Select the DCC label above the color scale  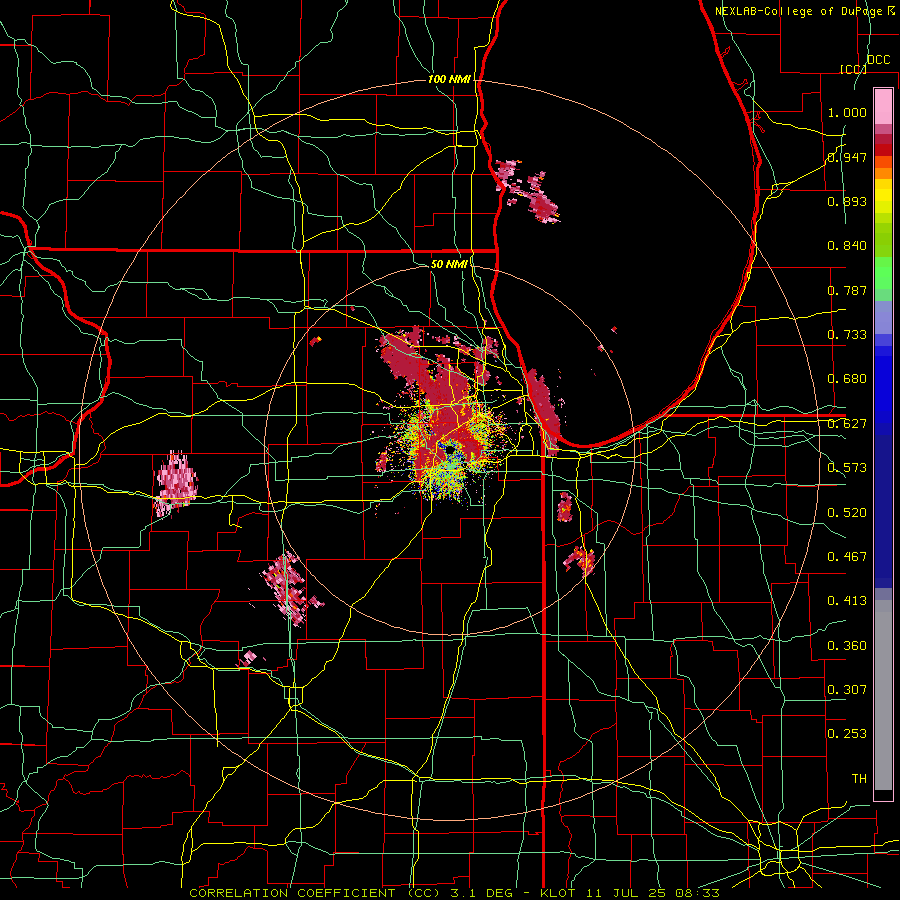pyautogui.click(x=878, y=60)
